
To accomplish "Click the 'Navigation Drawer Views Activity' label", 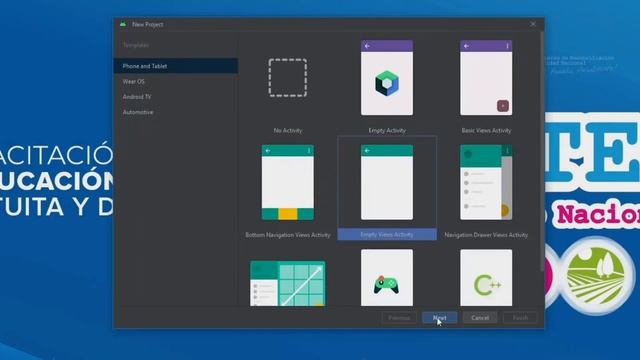I will 486,235.
